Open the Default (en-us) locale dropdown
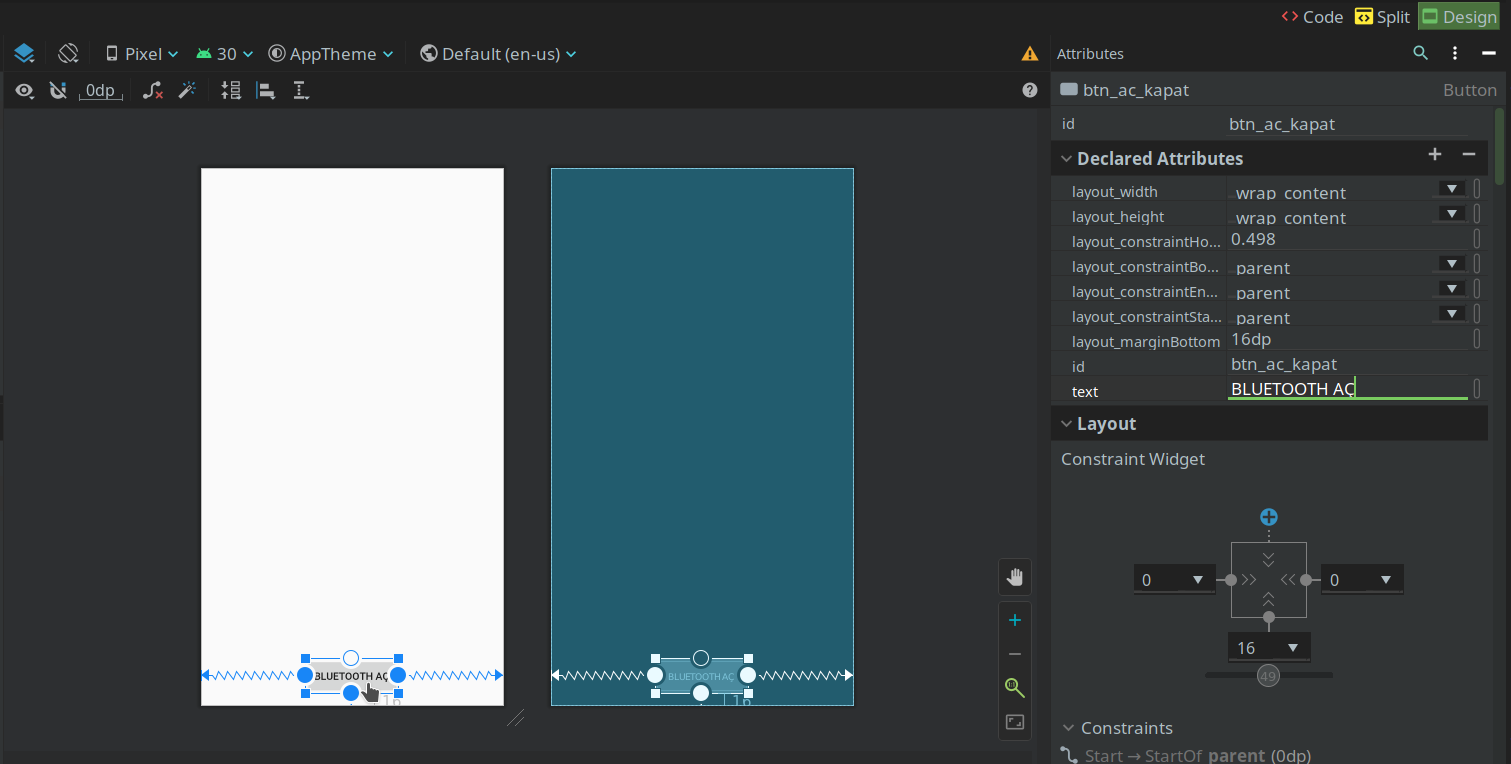The image size is (1511, 764). [499, 54]
